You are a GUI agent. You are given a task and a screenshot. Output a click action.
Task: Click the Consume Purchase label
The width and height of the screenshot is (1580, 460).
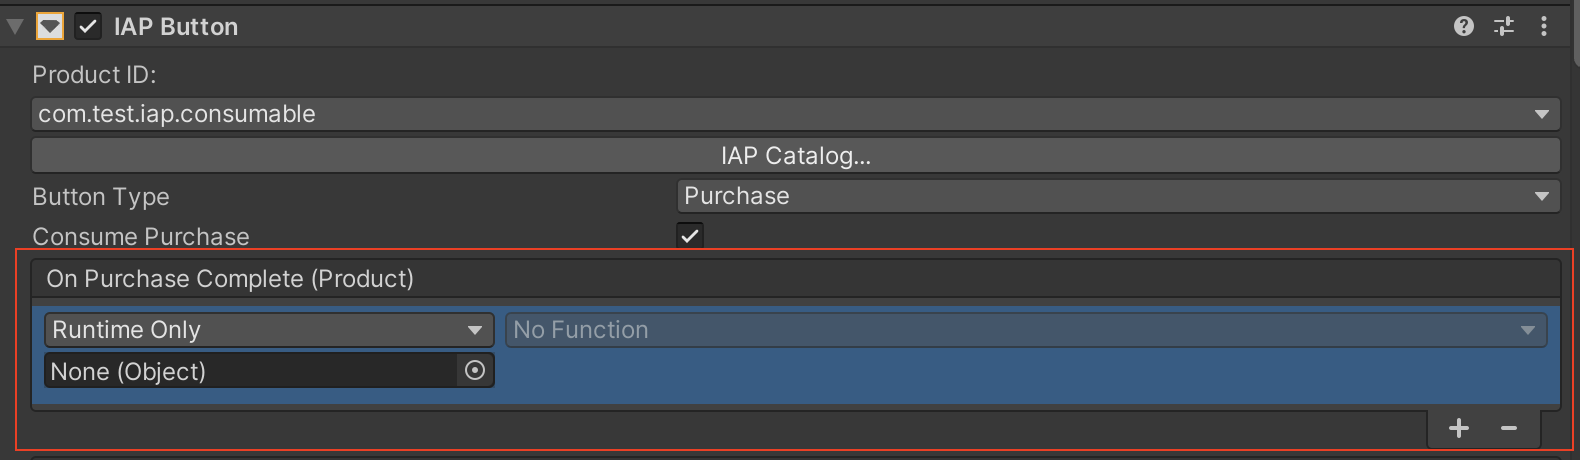click(x=141, y=237)
